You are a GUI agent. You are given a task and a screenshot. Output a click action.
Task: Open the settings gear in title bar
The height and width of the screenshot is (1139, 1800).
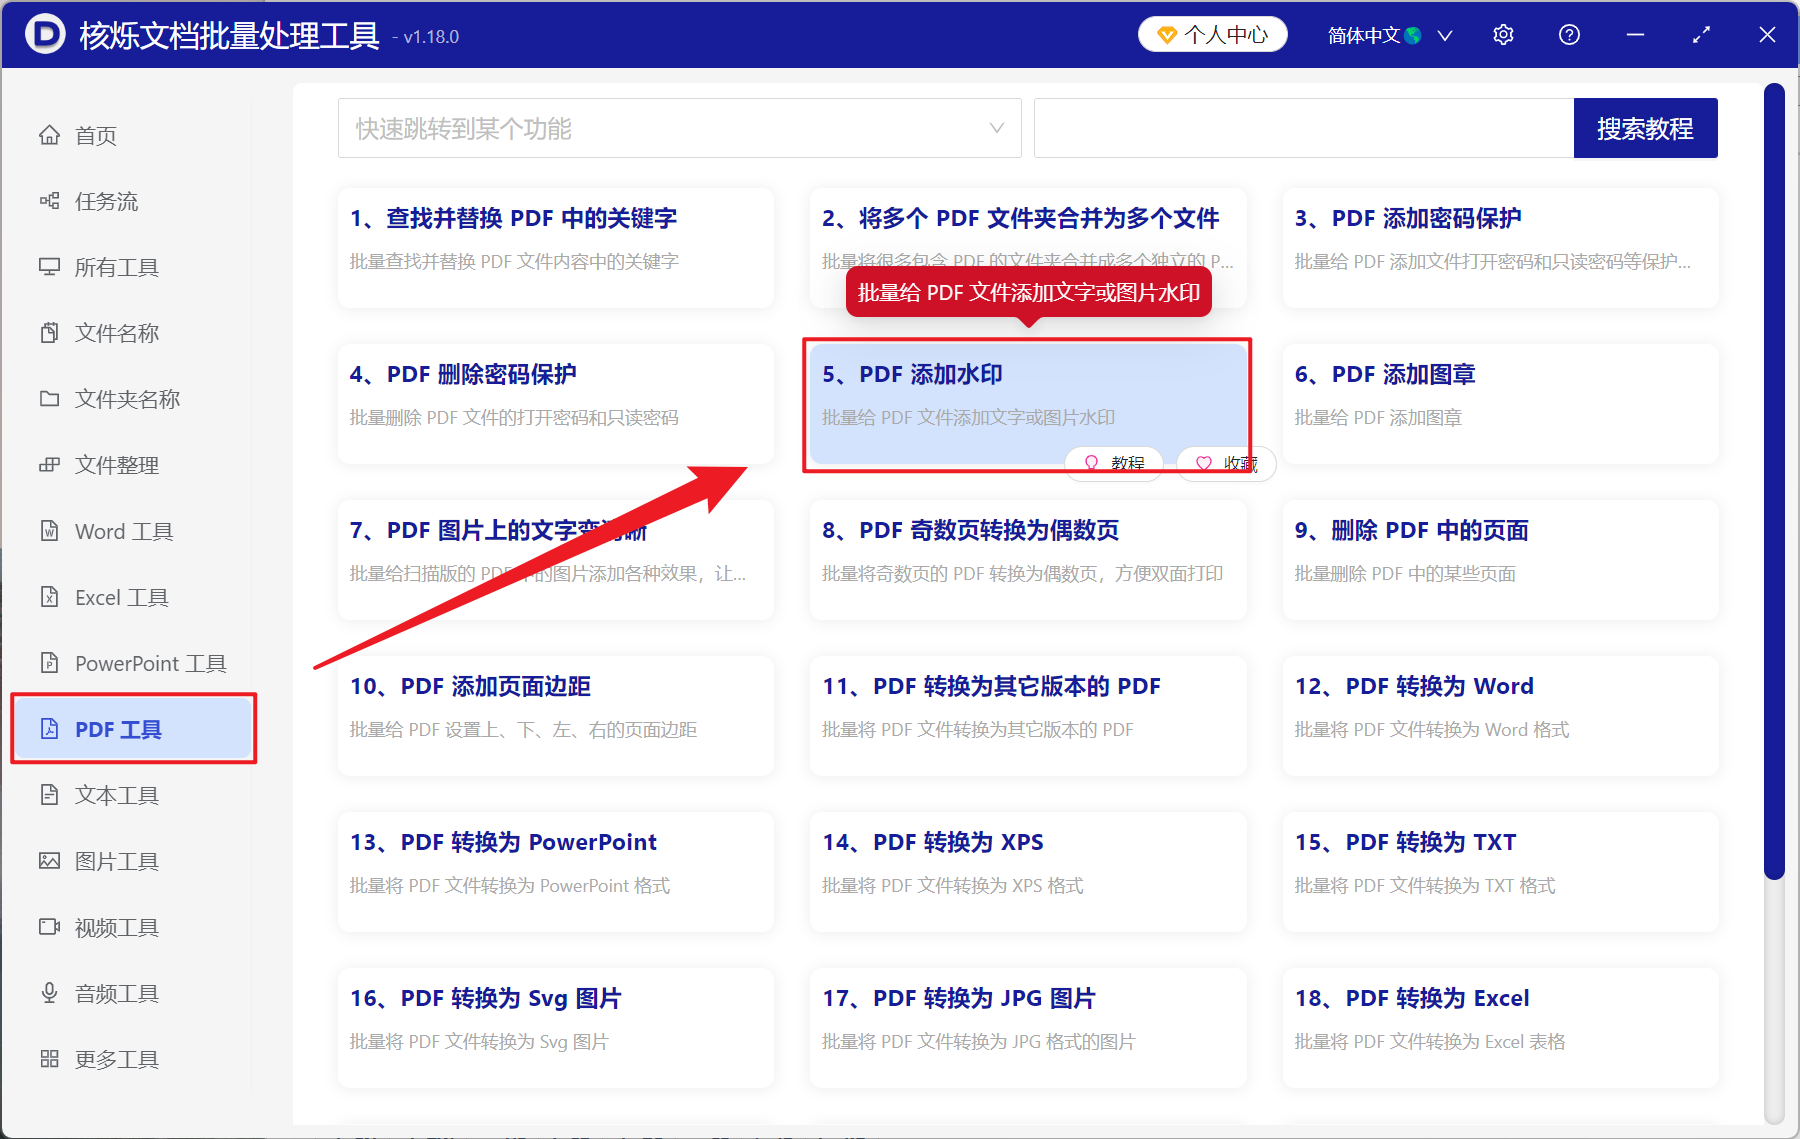(x=1503, y=34)
